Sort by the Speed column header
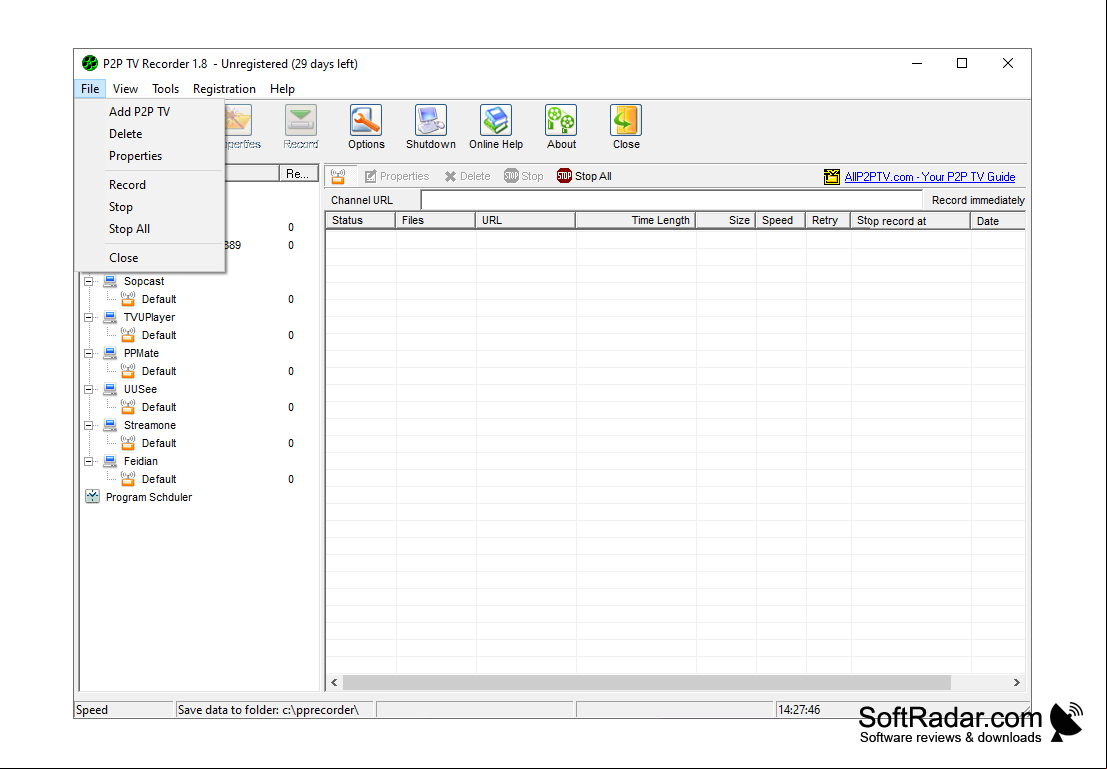 coord(781,220)
